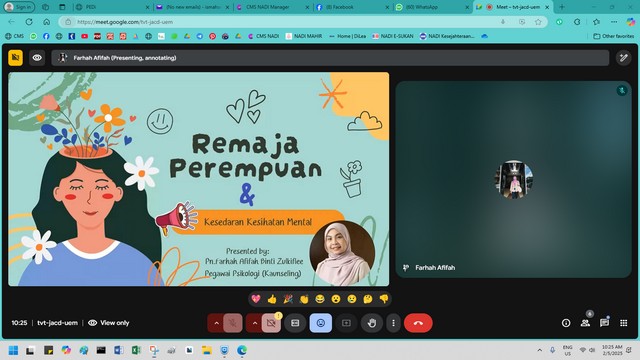Open meeting details info icon
Image resolution: width=640 pixels, height=360 pixels.
click(x=566, y=323)
